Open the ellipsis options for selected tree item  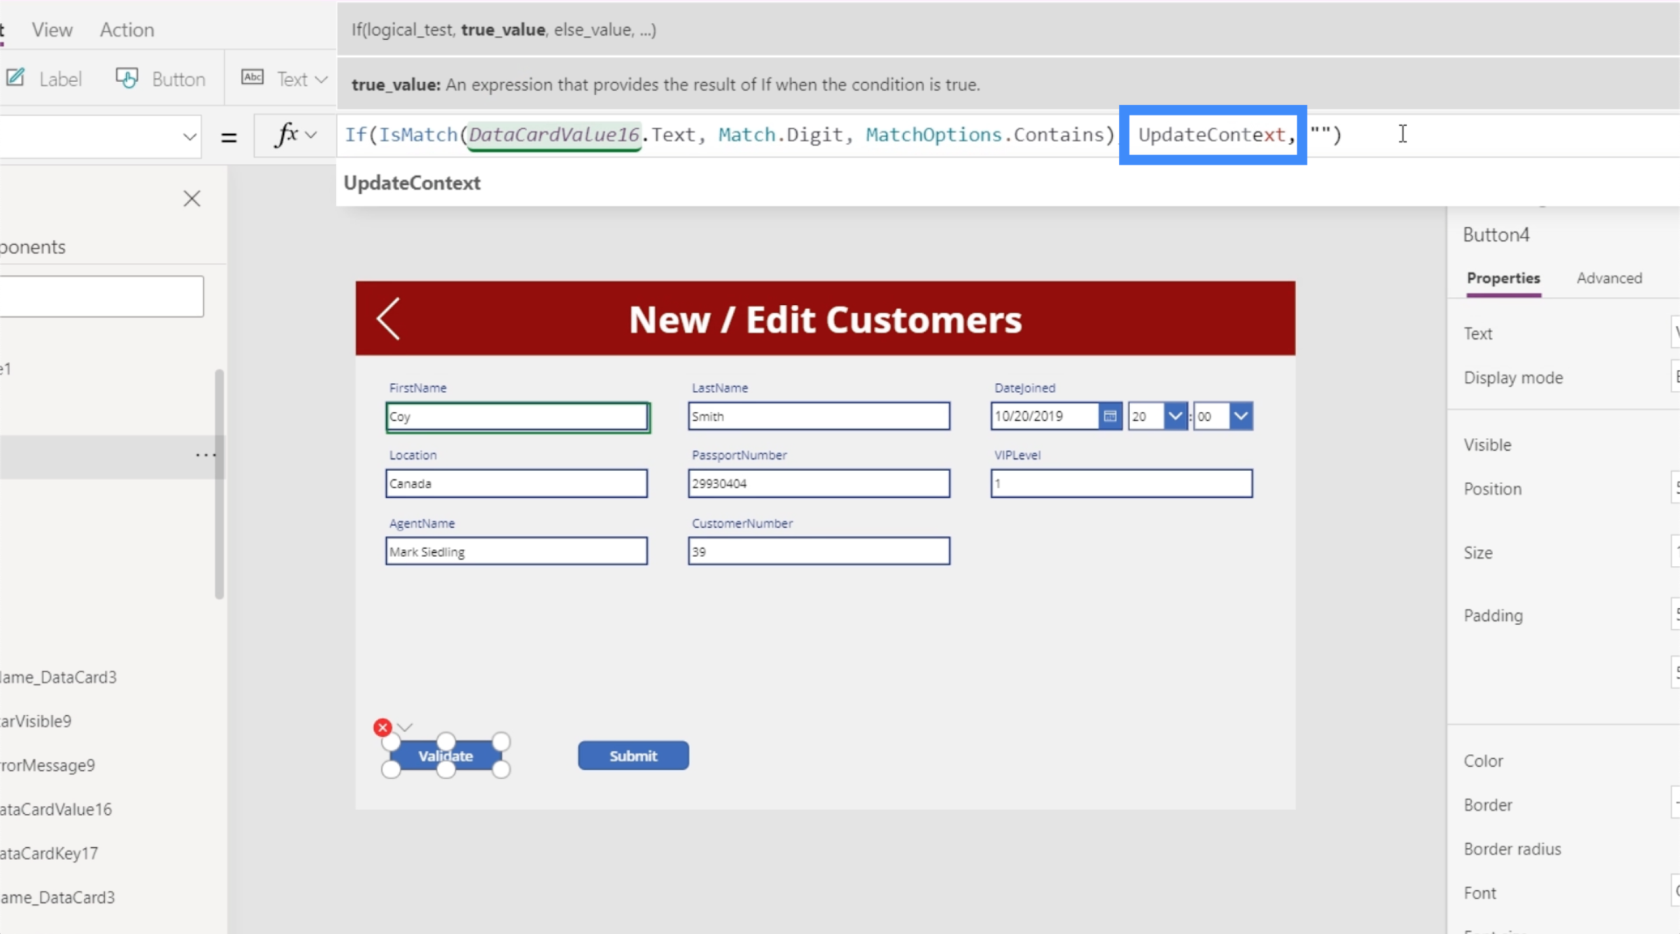pyautogui.click(x=205, y=455)
